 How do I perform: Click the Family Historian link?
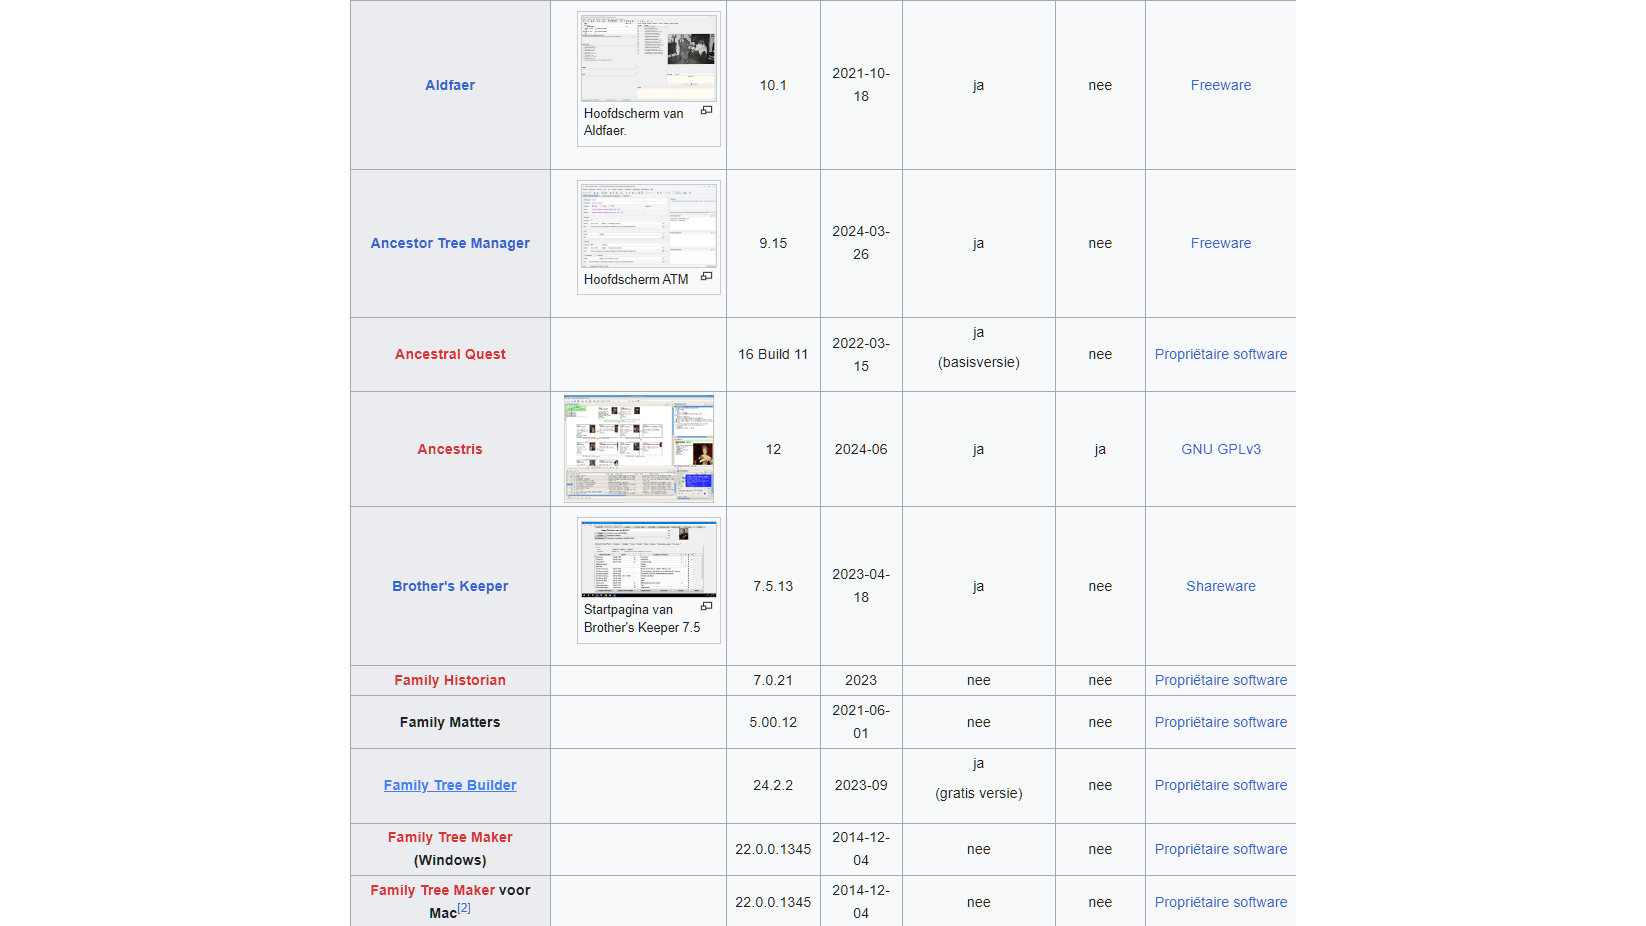click(450, 680)
